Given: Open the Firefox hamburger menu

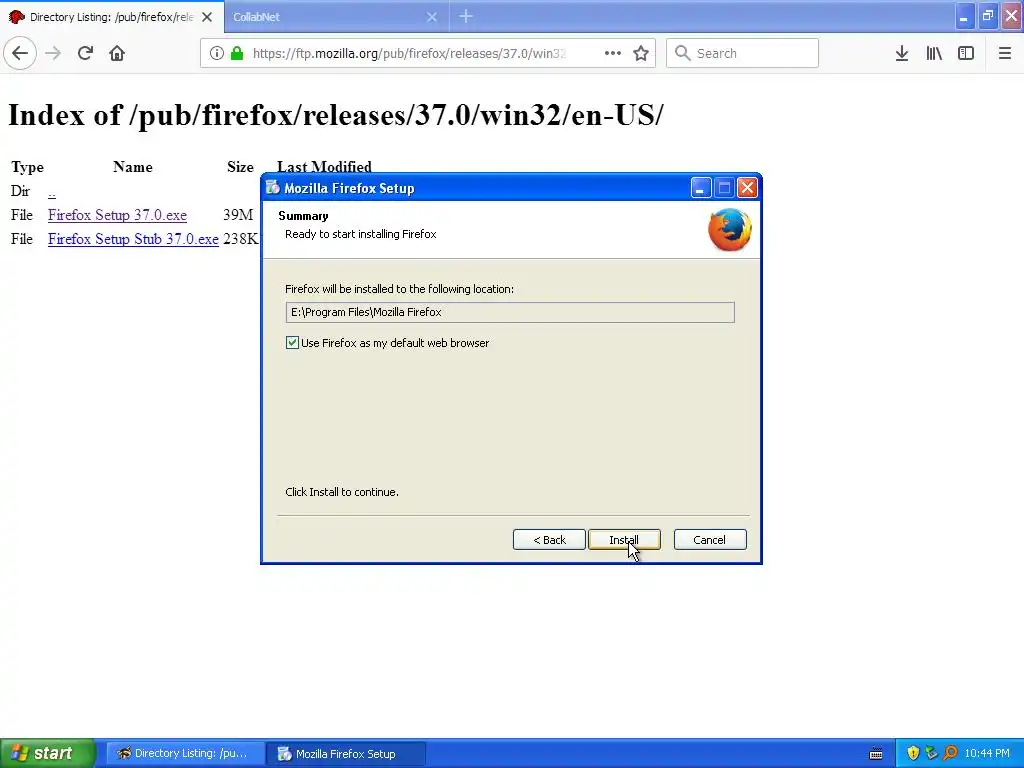Looking at the screenshot, I should [x=1005, y=53].
